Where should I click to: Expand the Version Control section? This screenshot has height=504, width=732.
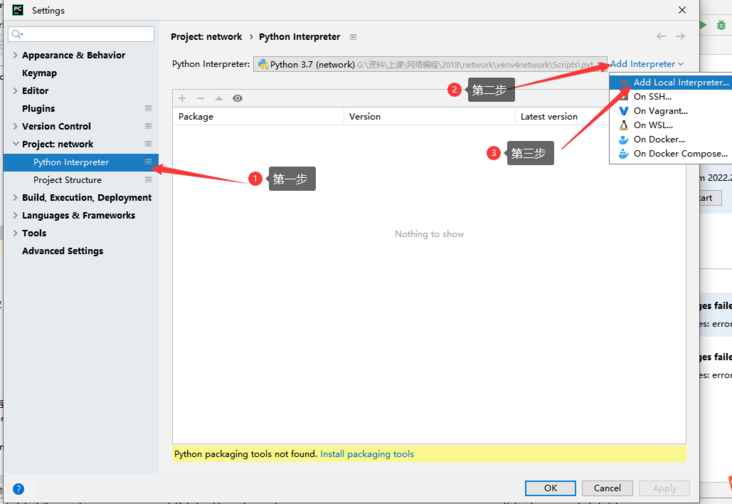(15, 126)
